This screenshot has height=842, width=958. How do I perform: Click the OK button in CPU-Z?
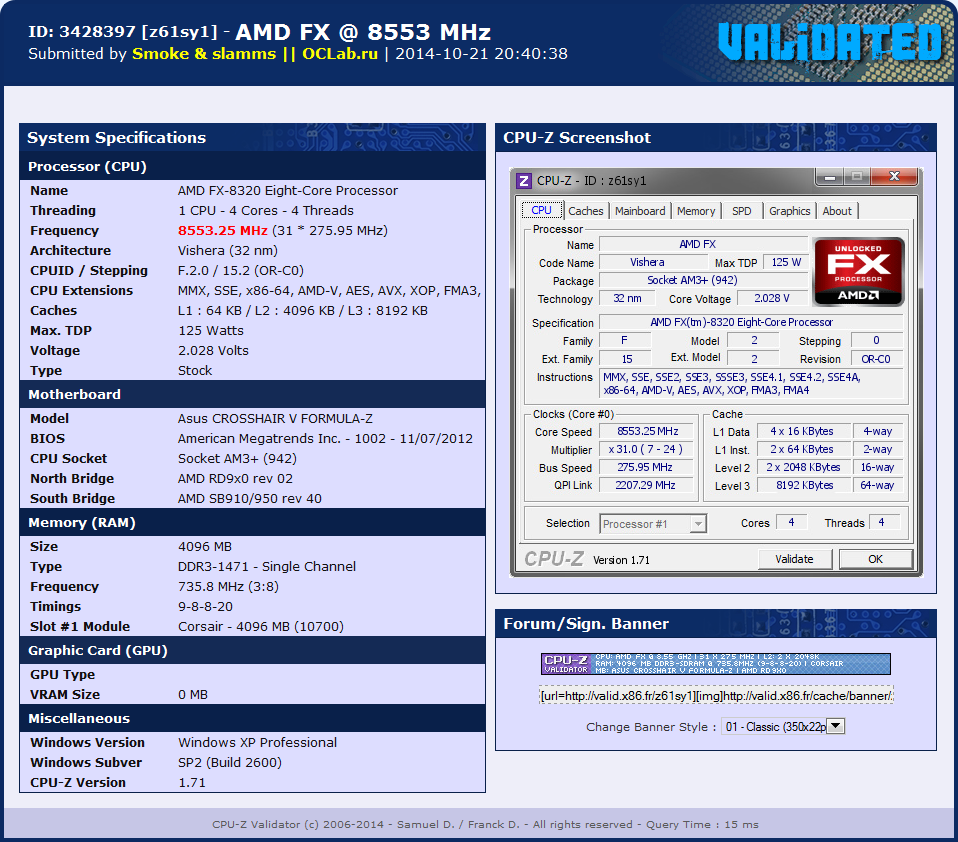coord(876,559)
